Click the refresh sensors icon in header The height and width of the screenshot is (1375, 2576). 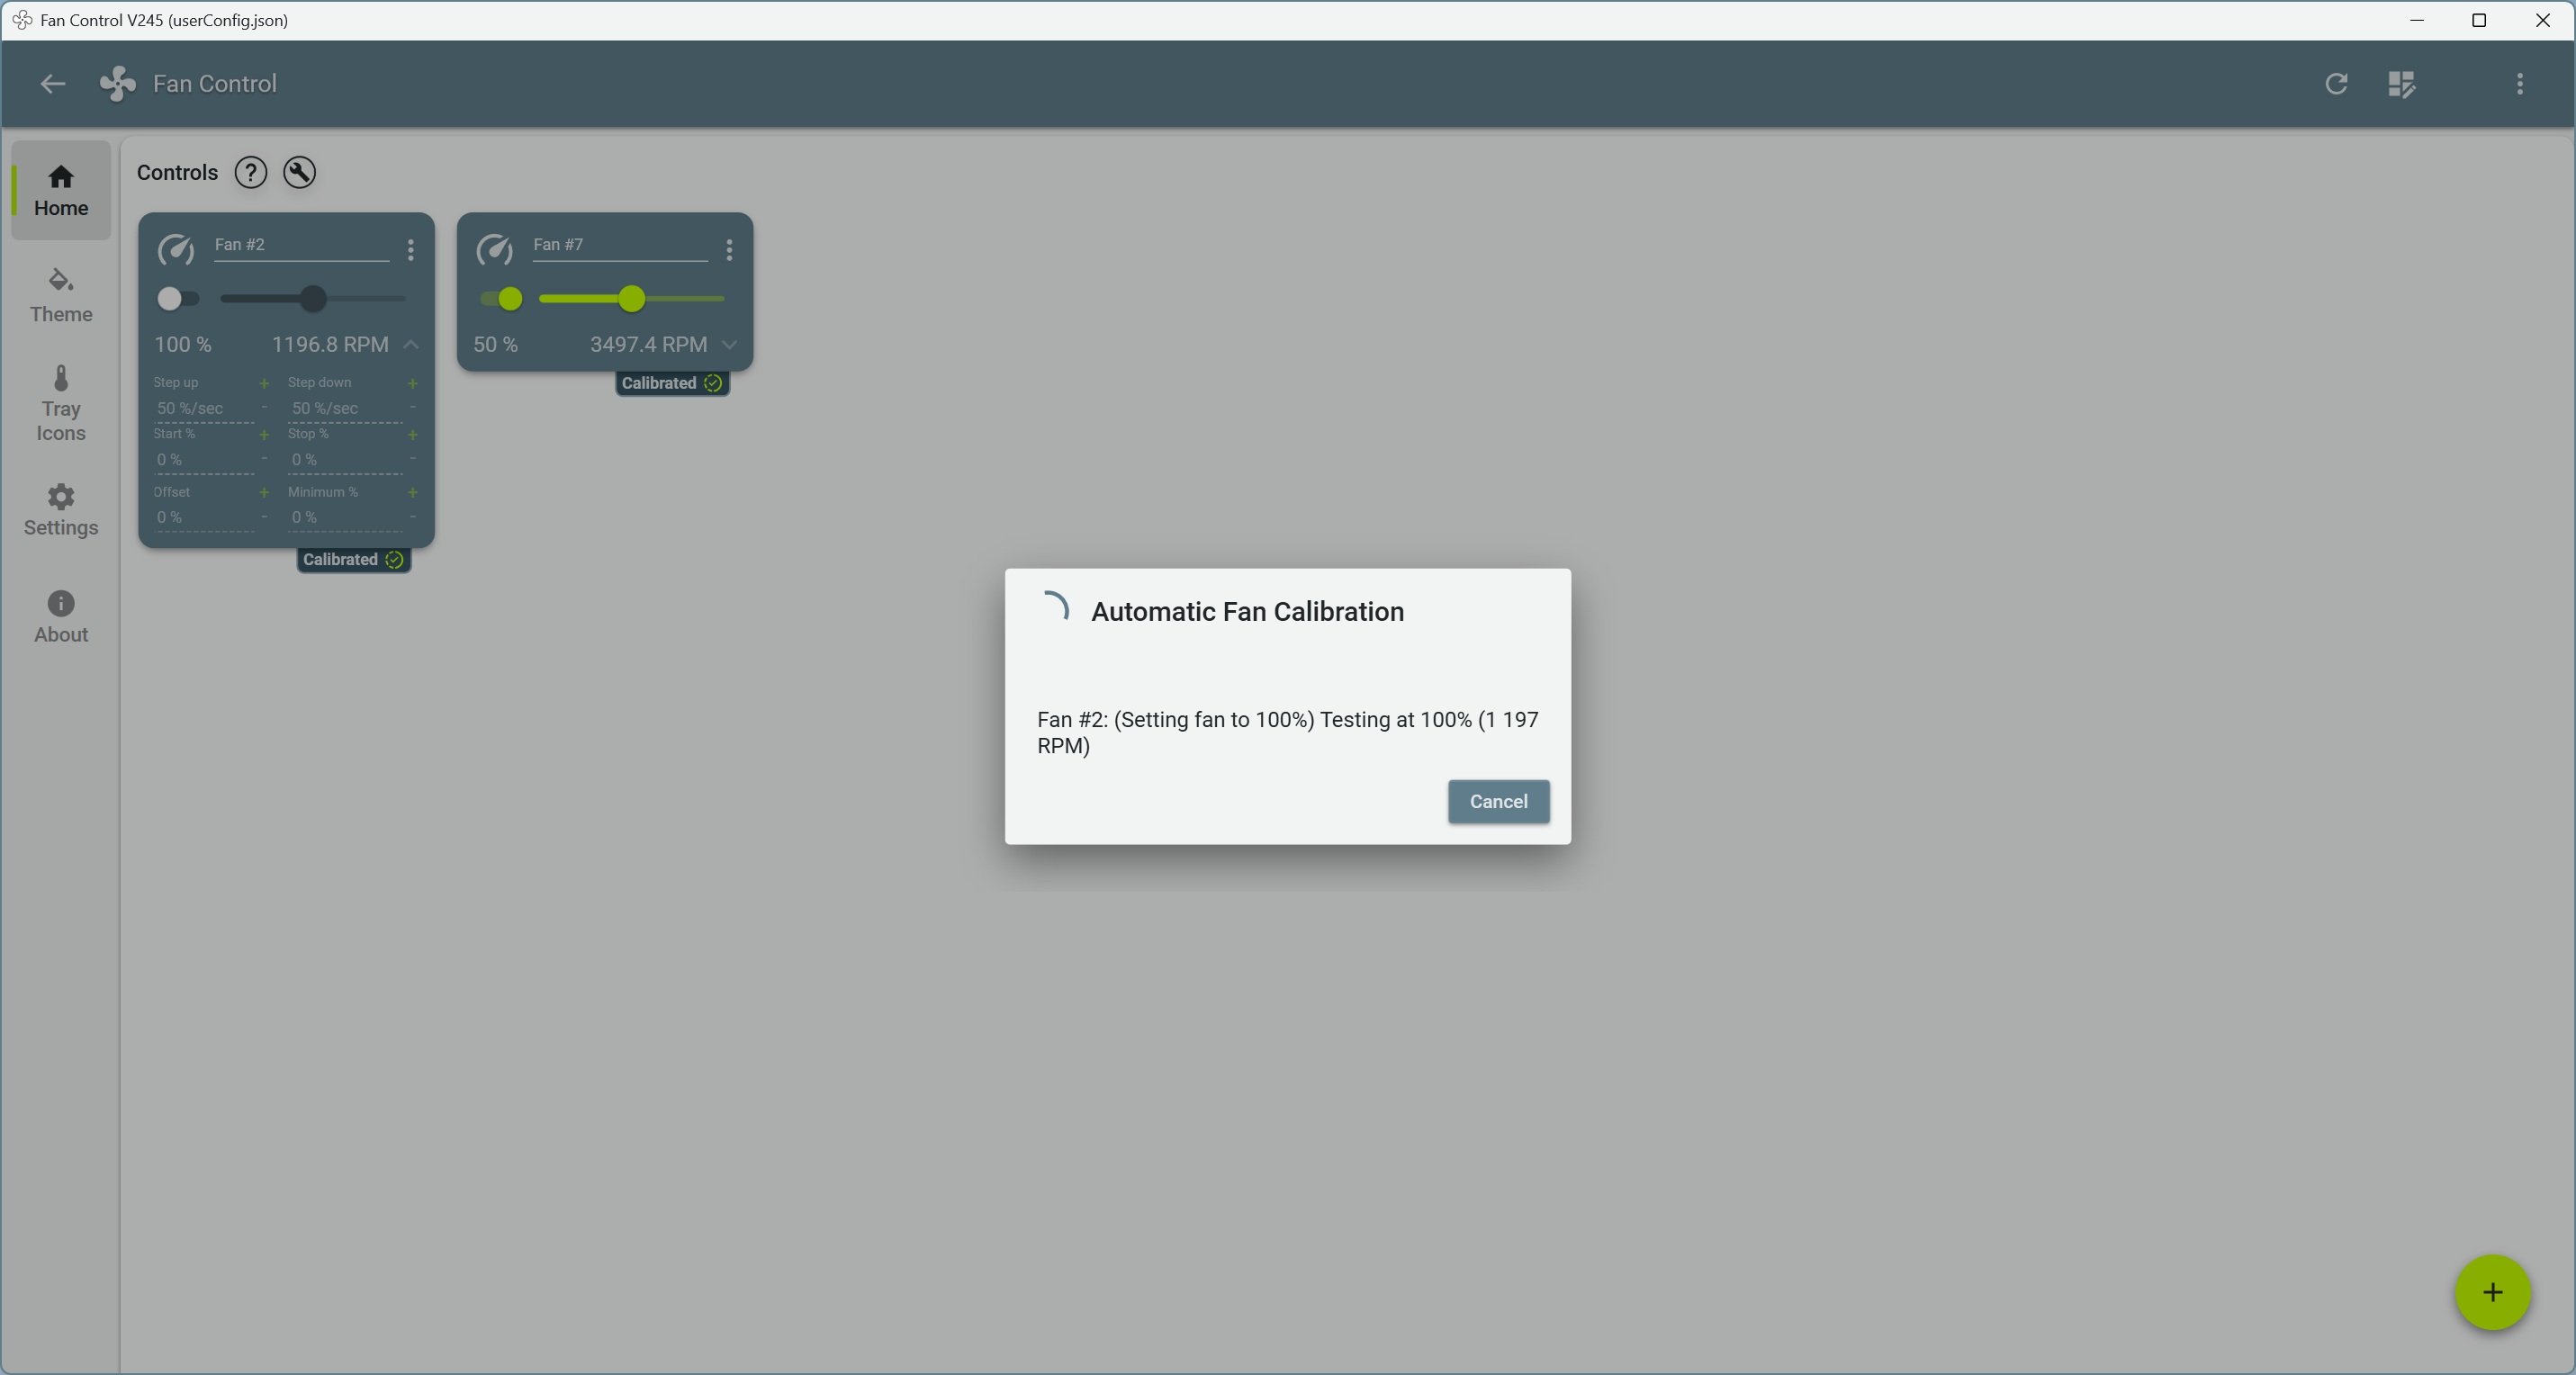pyautogui.click(x=2336, y=84)
